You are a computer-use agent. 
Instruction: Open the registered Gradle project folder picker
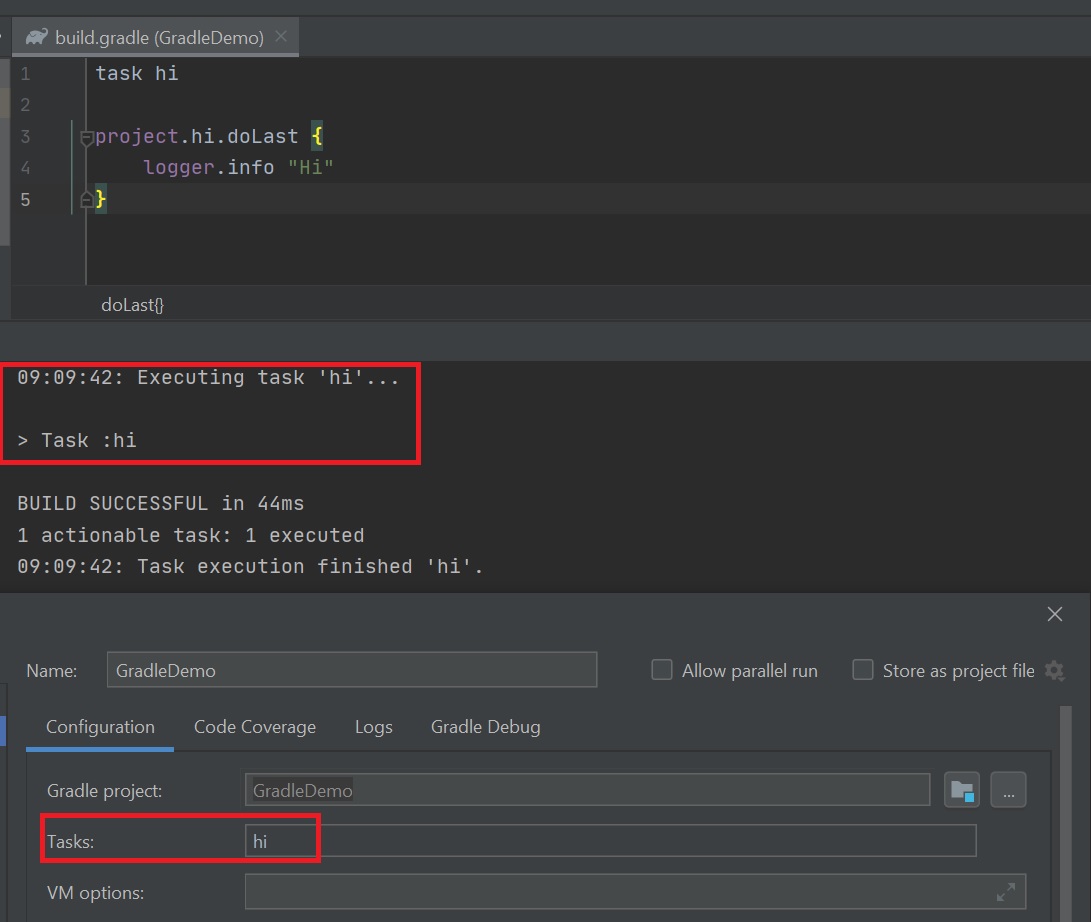962,790
